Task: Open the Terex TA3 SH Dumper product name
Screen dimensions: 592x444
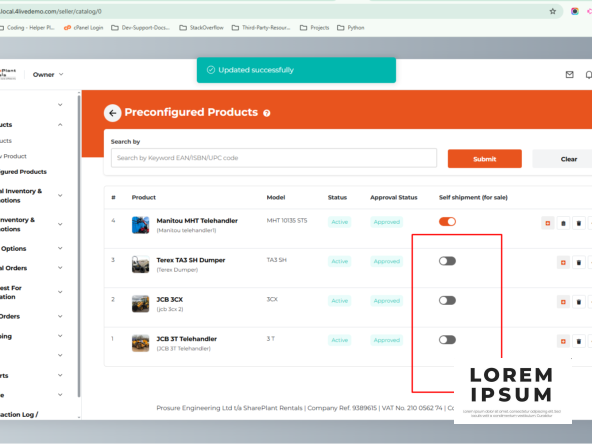Action: (x=191, y=260)
